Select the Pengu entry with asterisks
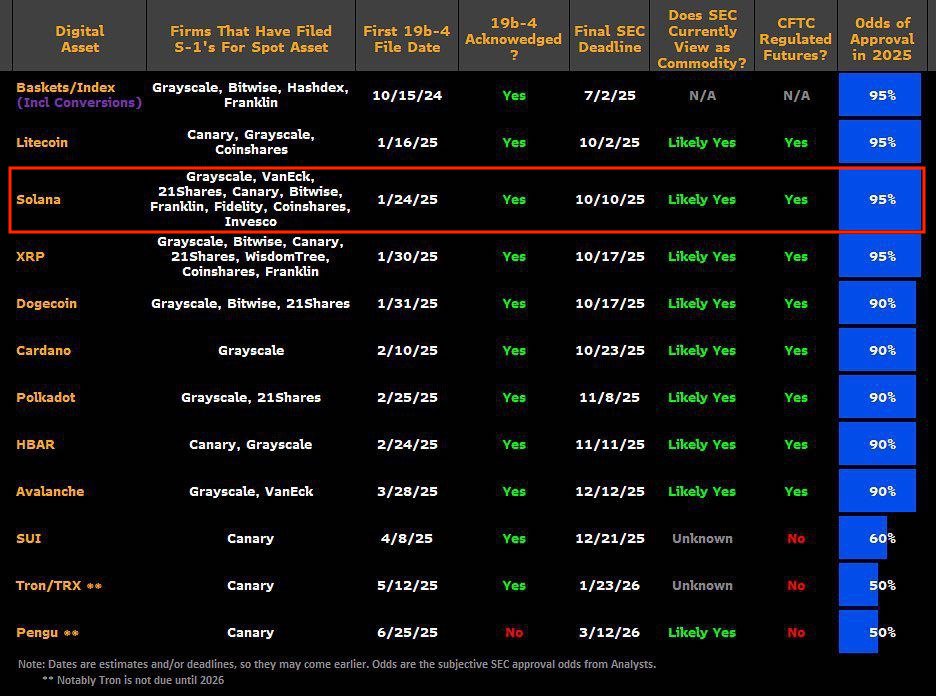 (47, 632)
